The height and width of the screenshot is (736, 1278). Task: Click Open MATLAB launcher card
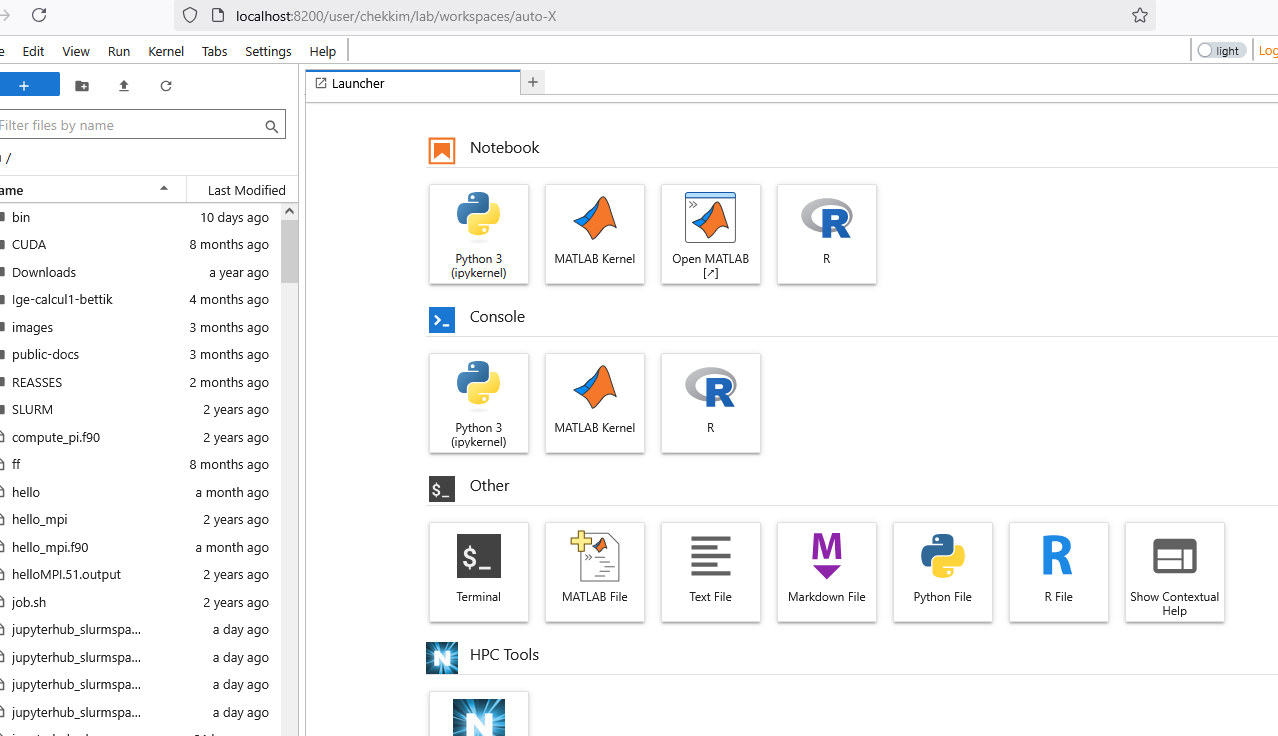click(710, 234)
